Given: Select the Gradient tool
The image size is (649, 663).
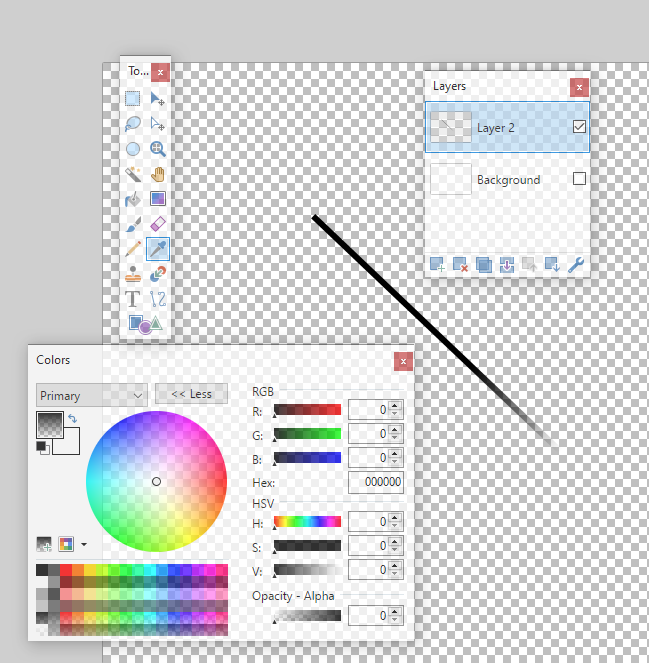Looking at the screenshot, I should point(158,199).
